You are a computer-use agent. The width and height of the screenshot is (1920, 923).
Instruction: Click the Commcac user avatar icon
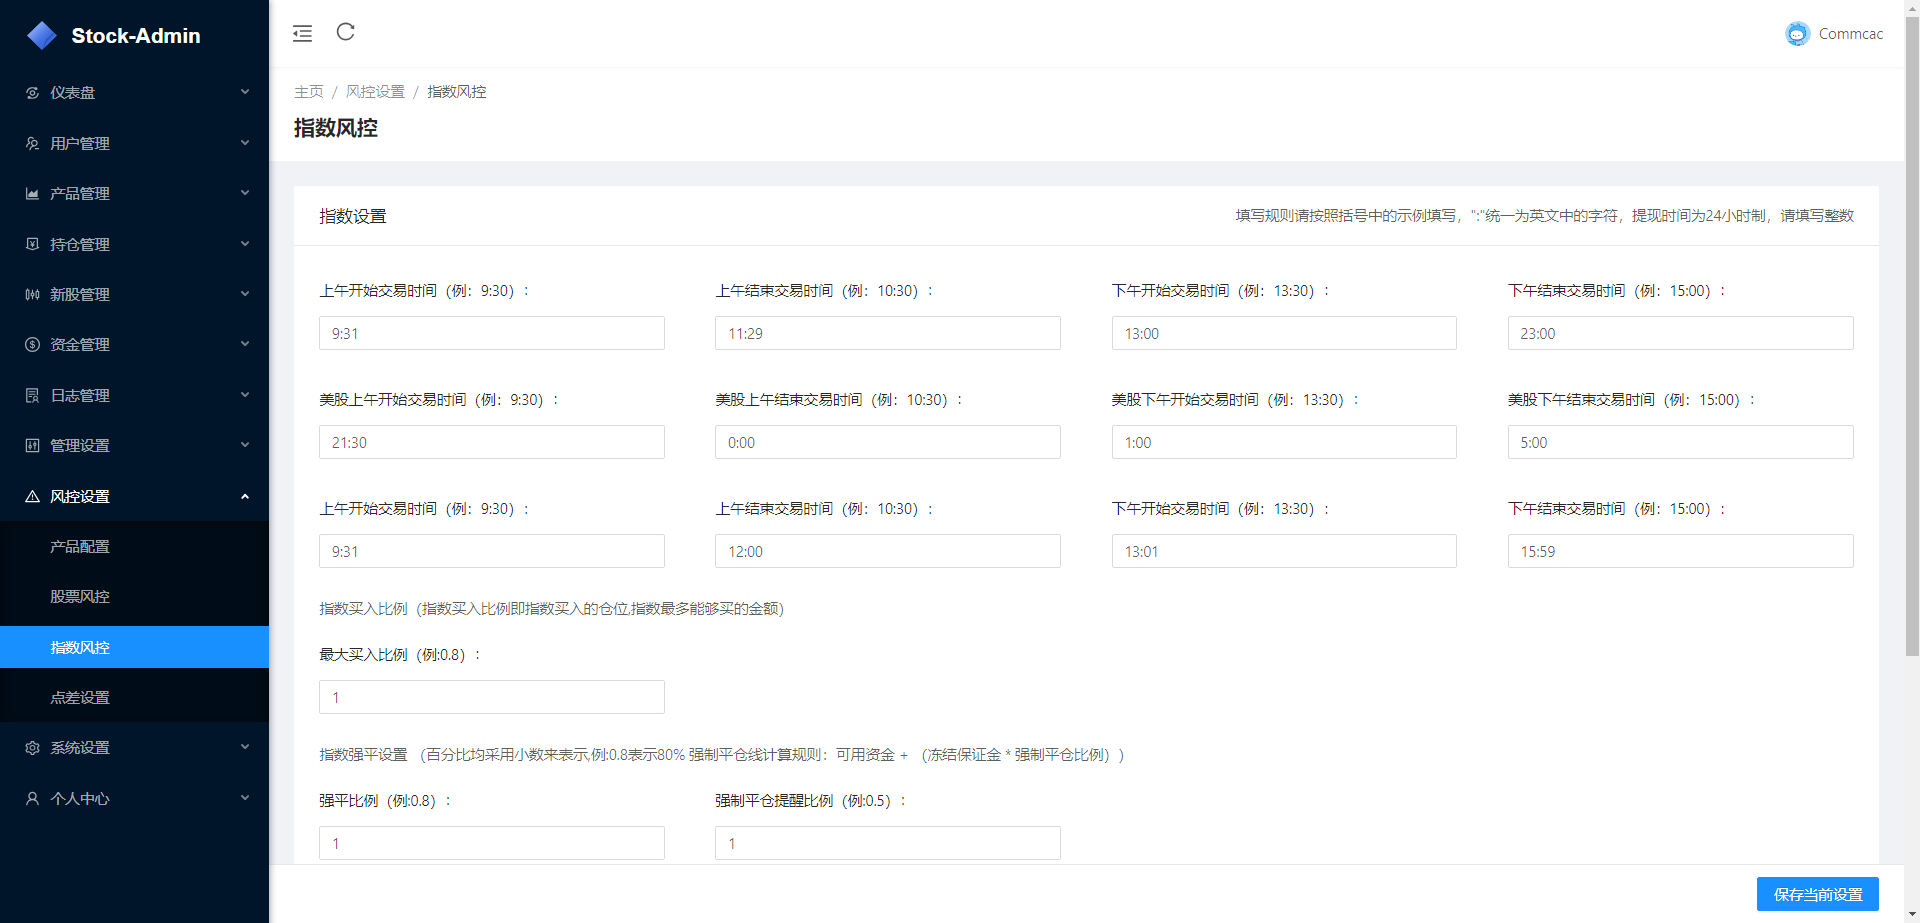[x=1797, y=34]
